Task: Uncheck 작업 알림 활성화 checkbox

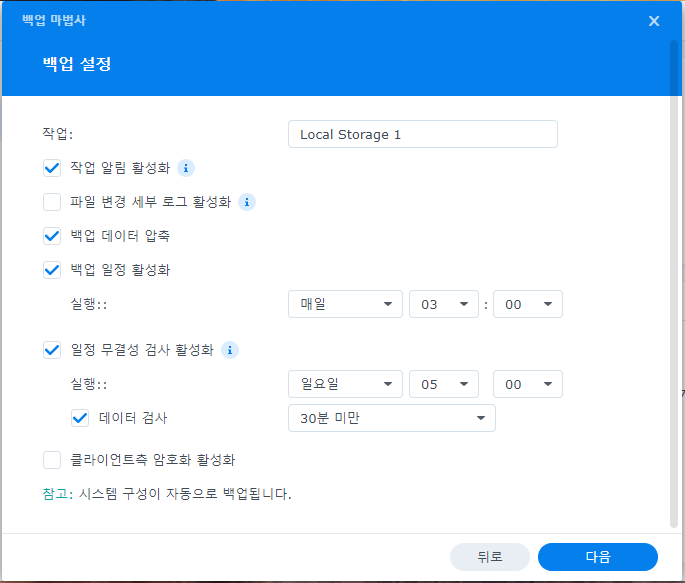Action: pos(52,168)
